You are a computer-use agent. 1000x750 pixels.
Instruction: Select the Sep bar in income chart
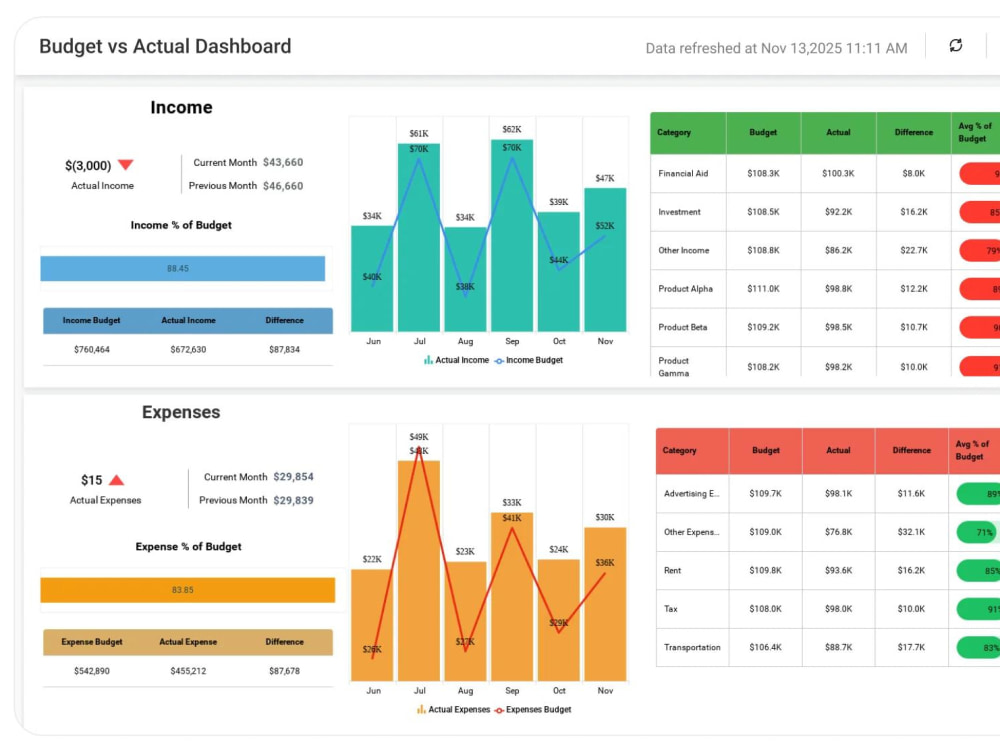tap(512, 235)
